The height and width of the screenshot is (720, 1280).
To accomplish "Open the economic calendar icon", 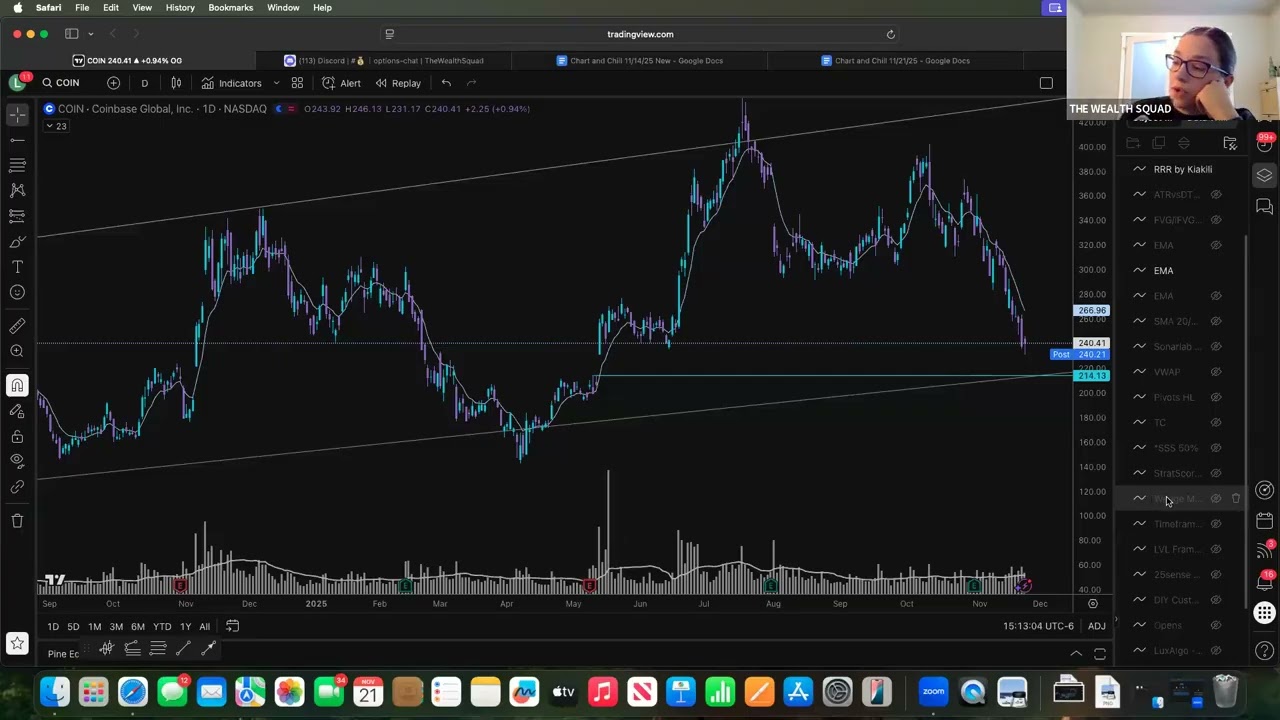I will click(1265, 520).
